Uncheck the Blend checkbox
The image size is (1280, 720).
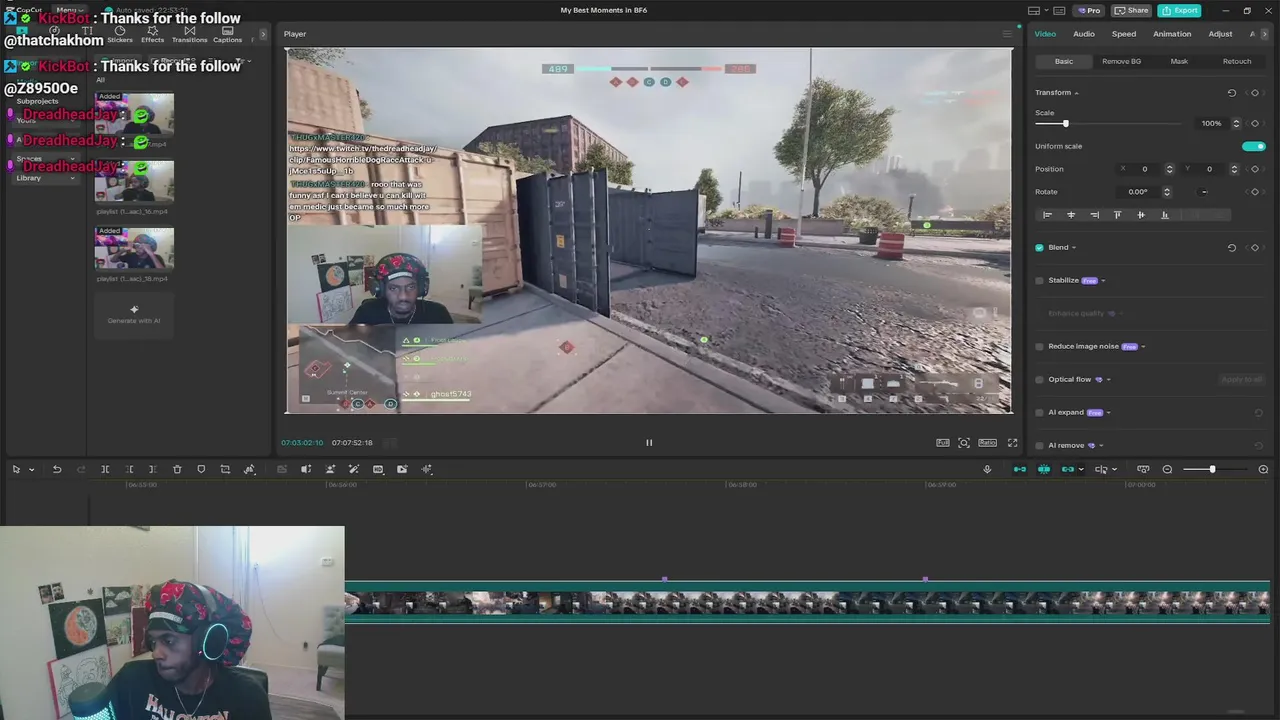pyautogui.click(x=1039, y=248)
